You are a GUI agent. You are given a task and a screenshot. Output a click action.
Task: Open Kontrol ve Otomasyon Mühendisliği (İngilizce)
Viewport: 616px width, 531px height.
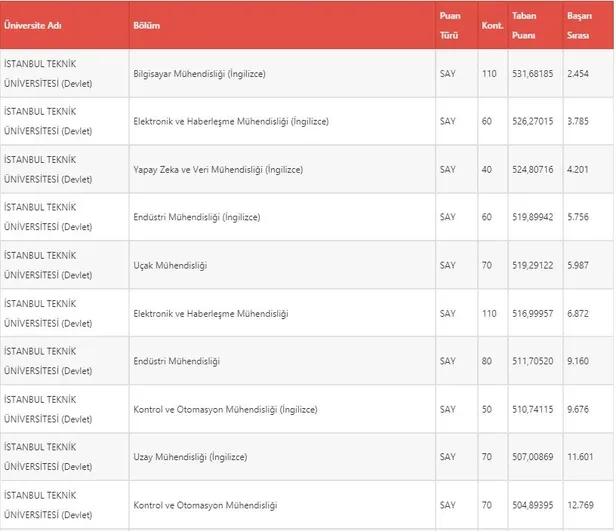[x=225, y=409]
